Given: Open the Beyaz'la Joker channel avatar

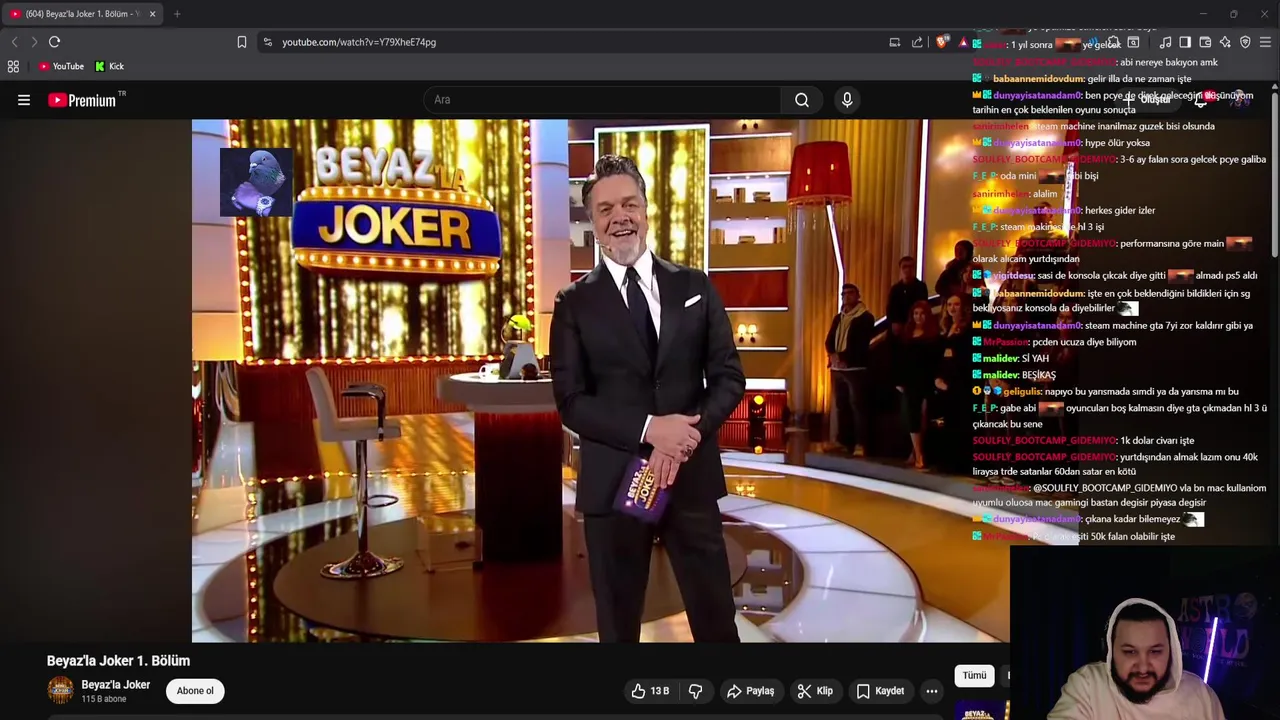Looking at the screenshot, I should [61, 690].
